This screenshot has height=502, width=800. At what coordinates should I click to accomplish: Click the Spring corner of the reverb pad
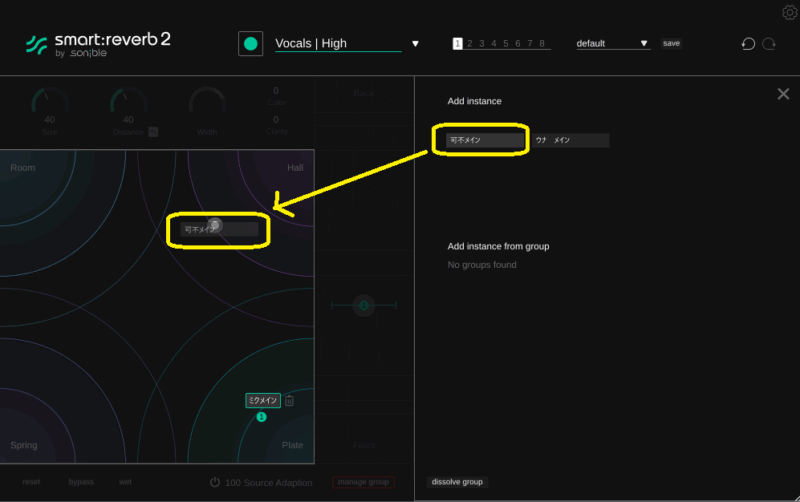coord(24,445)
